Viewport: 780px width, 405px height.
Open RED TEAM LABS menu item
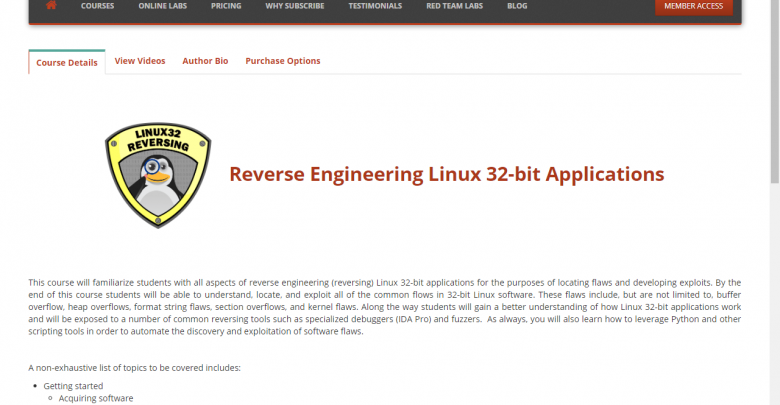(x=454, y=6)
